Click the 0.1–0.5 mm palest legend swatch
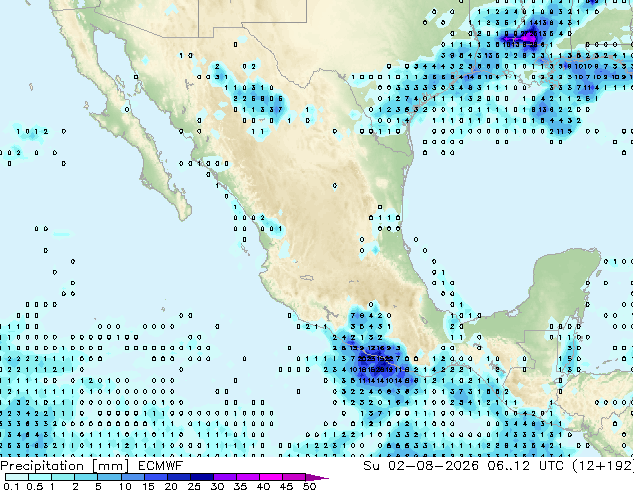 coord(17,477)
